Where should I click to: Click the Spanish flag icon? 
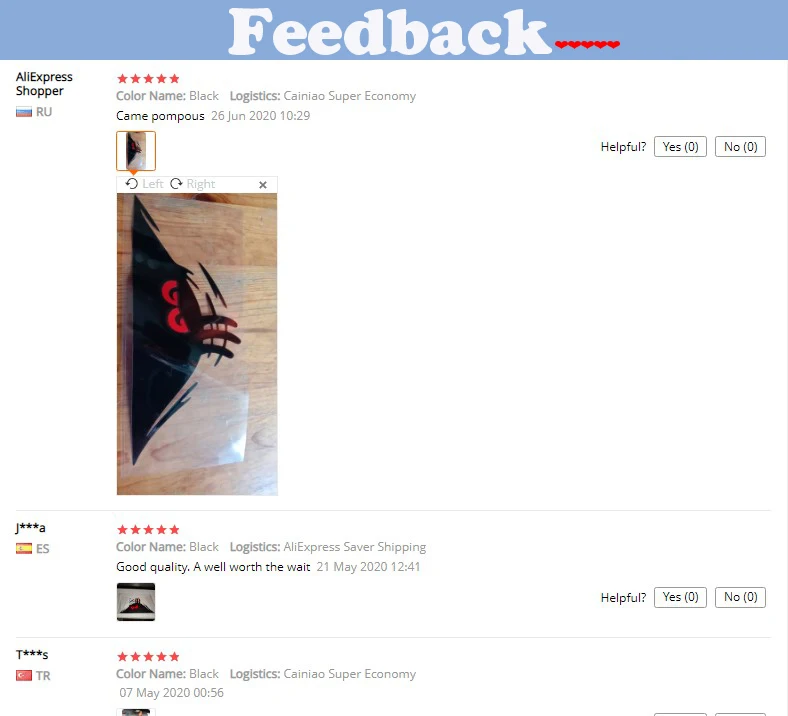tap(24, 549)
